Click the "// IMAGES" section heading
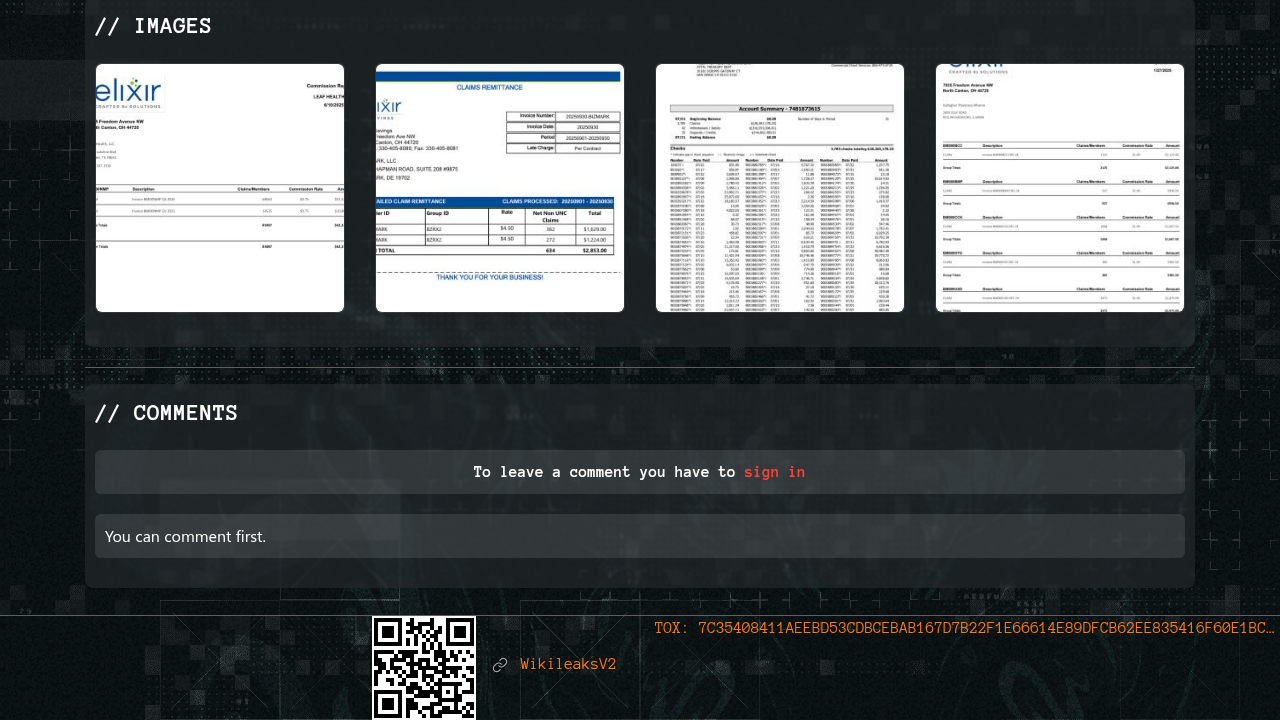 [x=153, y=27]
